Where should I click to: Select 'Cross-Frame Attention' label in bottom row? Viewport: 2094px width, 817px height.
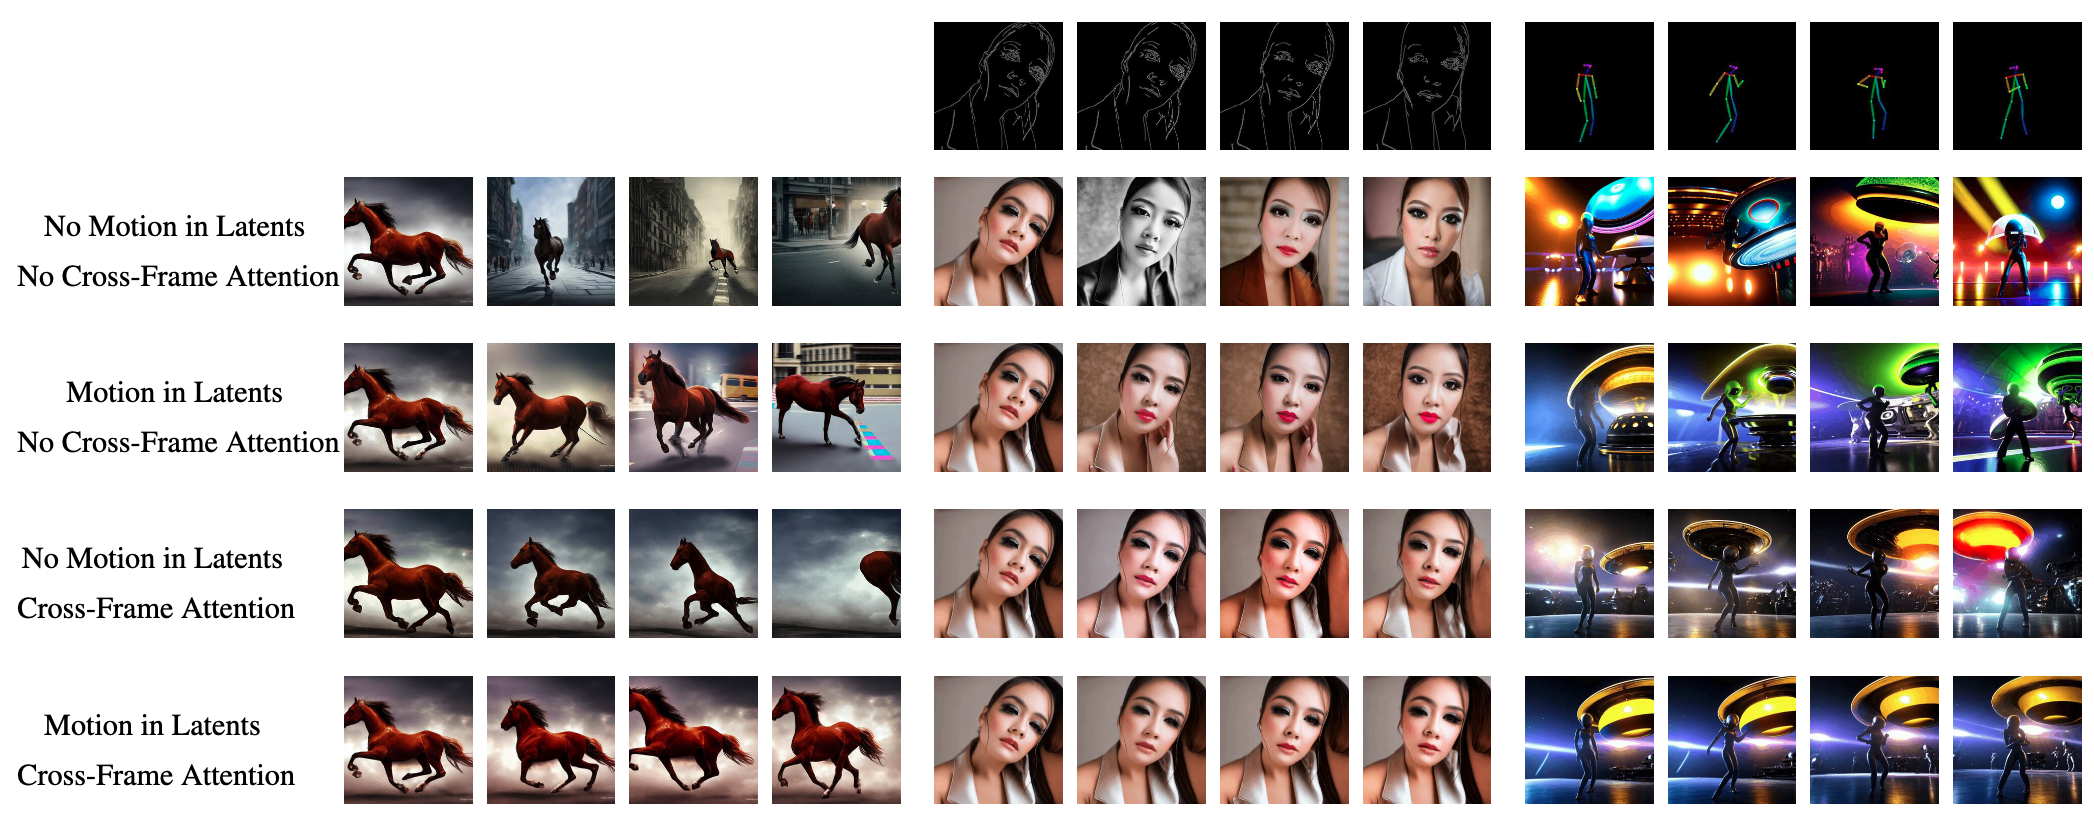tap(156, 775)
